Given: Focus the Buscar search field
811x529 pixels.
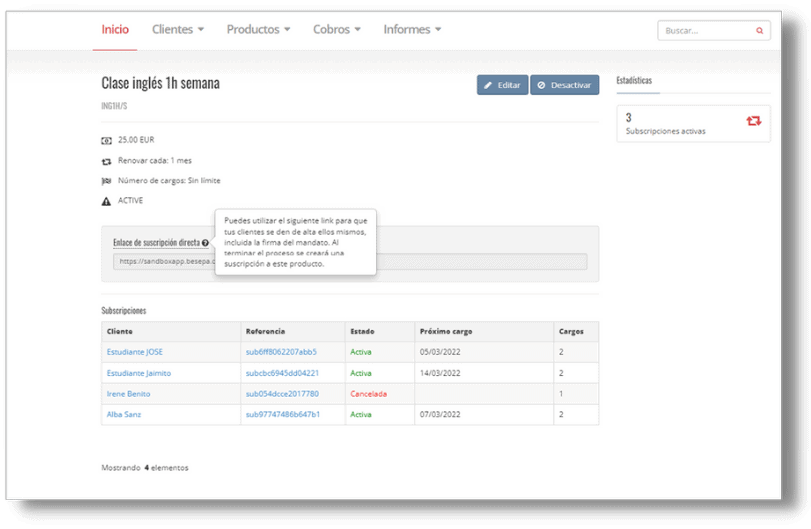Looking at the screenshot, I should [714, 31].
